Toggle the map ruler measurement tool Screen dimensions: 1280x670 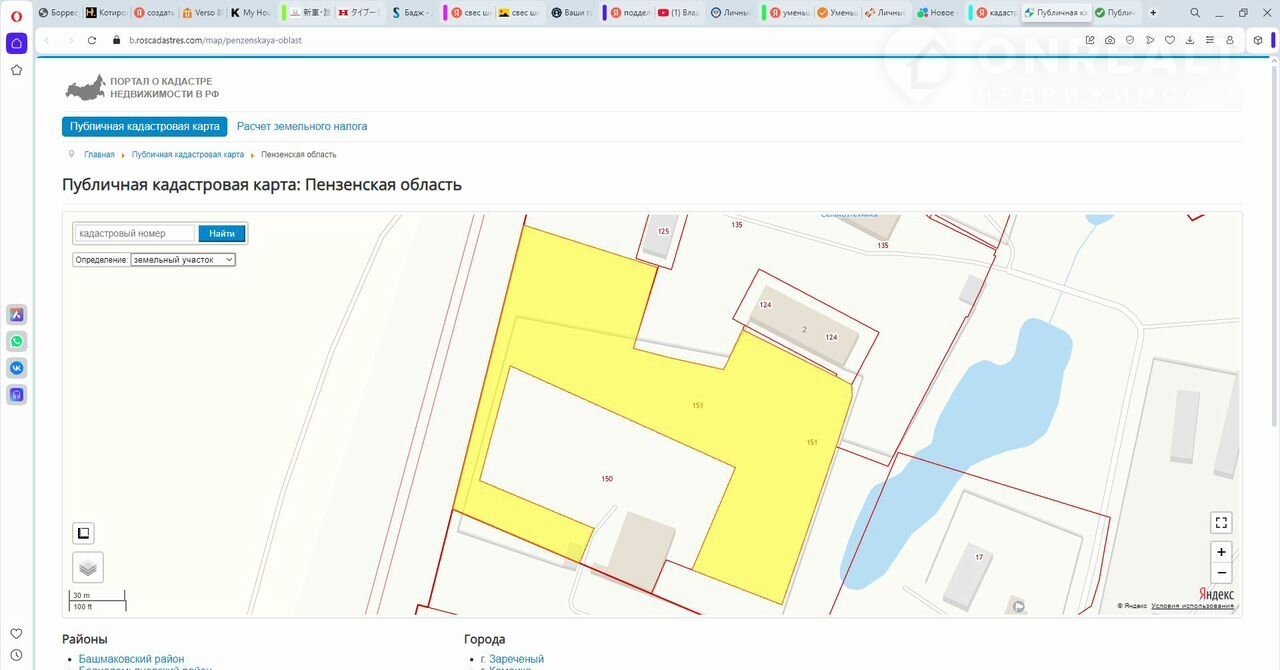point(84,533)
